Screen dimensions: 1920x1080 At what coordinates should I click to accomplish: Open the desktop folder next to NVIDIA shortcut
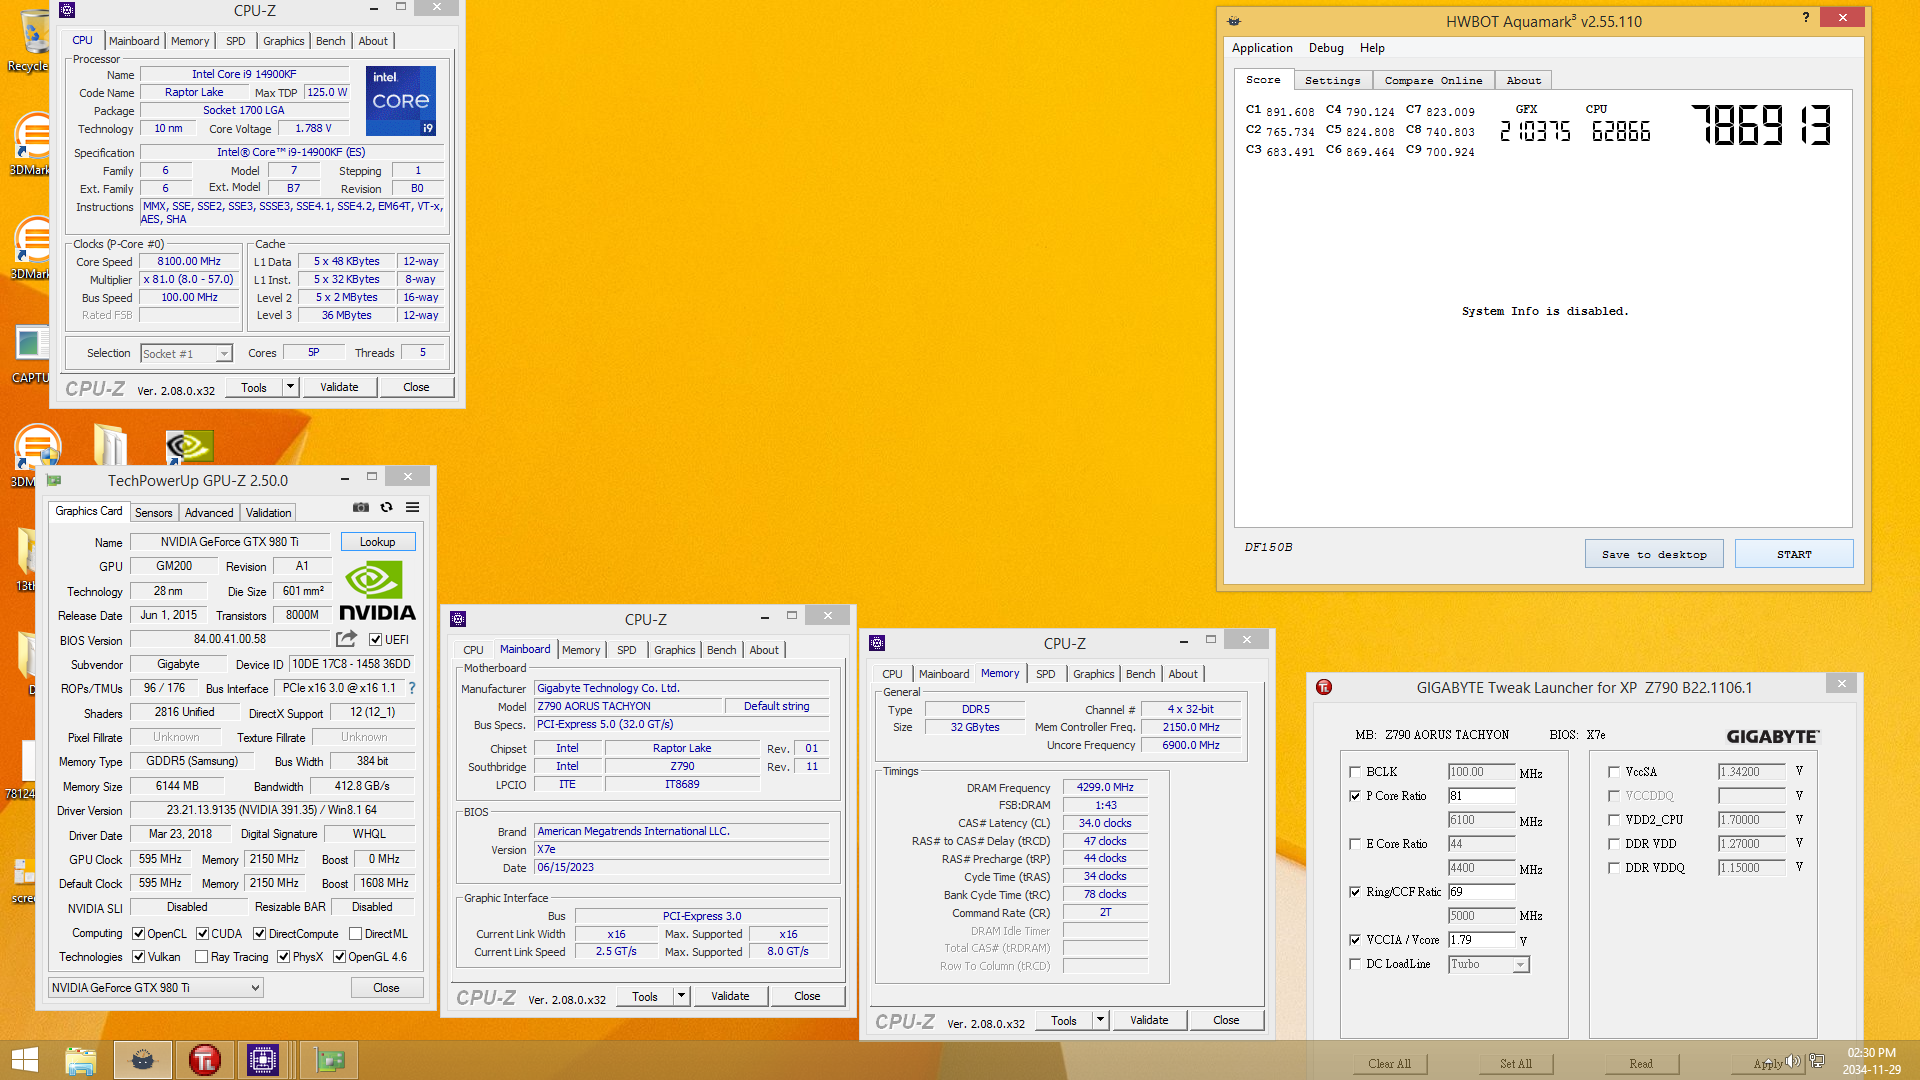[x=110, y=446]
